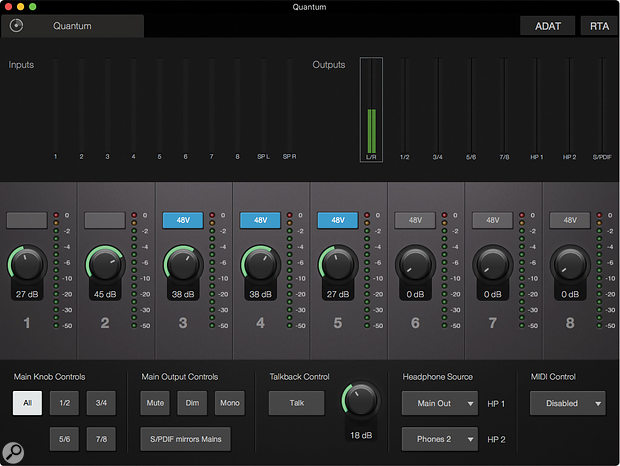Open the Quantum device tab
Image resolution: width=620 pixels, height=466 pixels.
tap(72, 26)
